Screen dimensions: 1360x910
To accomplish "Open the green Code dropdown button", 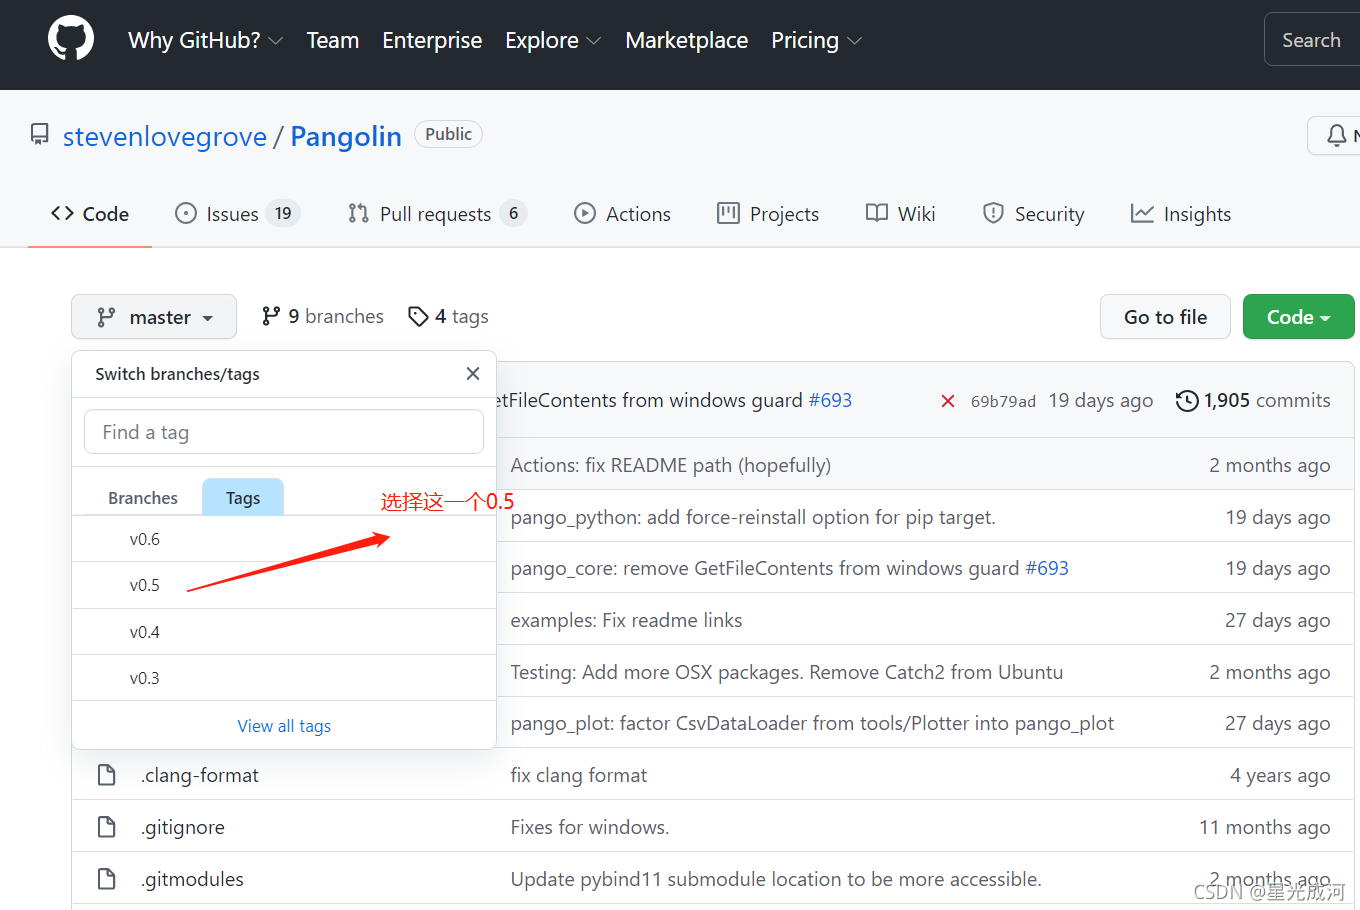I will tap(1298, 317).
